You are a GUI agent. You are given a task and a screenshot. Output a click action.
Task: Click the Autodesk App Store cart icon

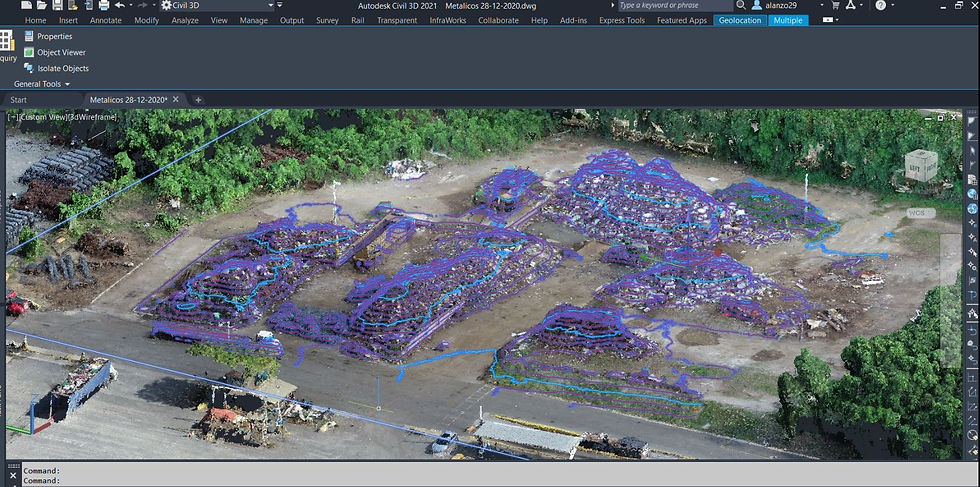834,5
